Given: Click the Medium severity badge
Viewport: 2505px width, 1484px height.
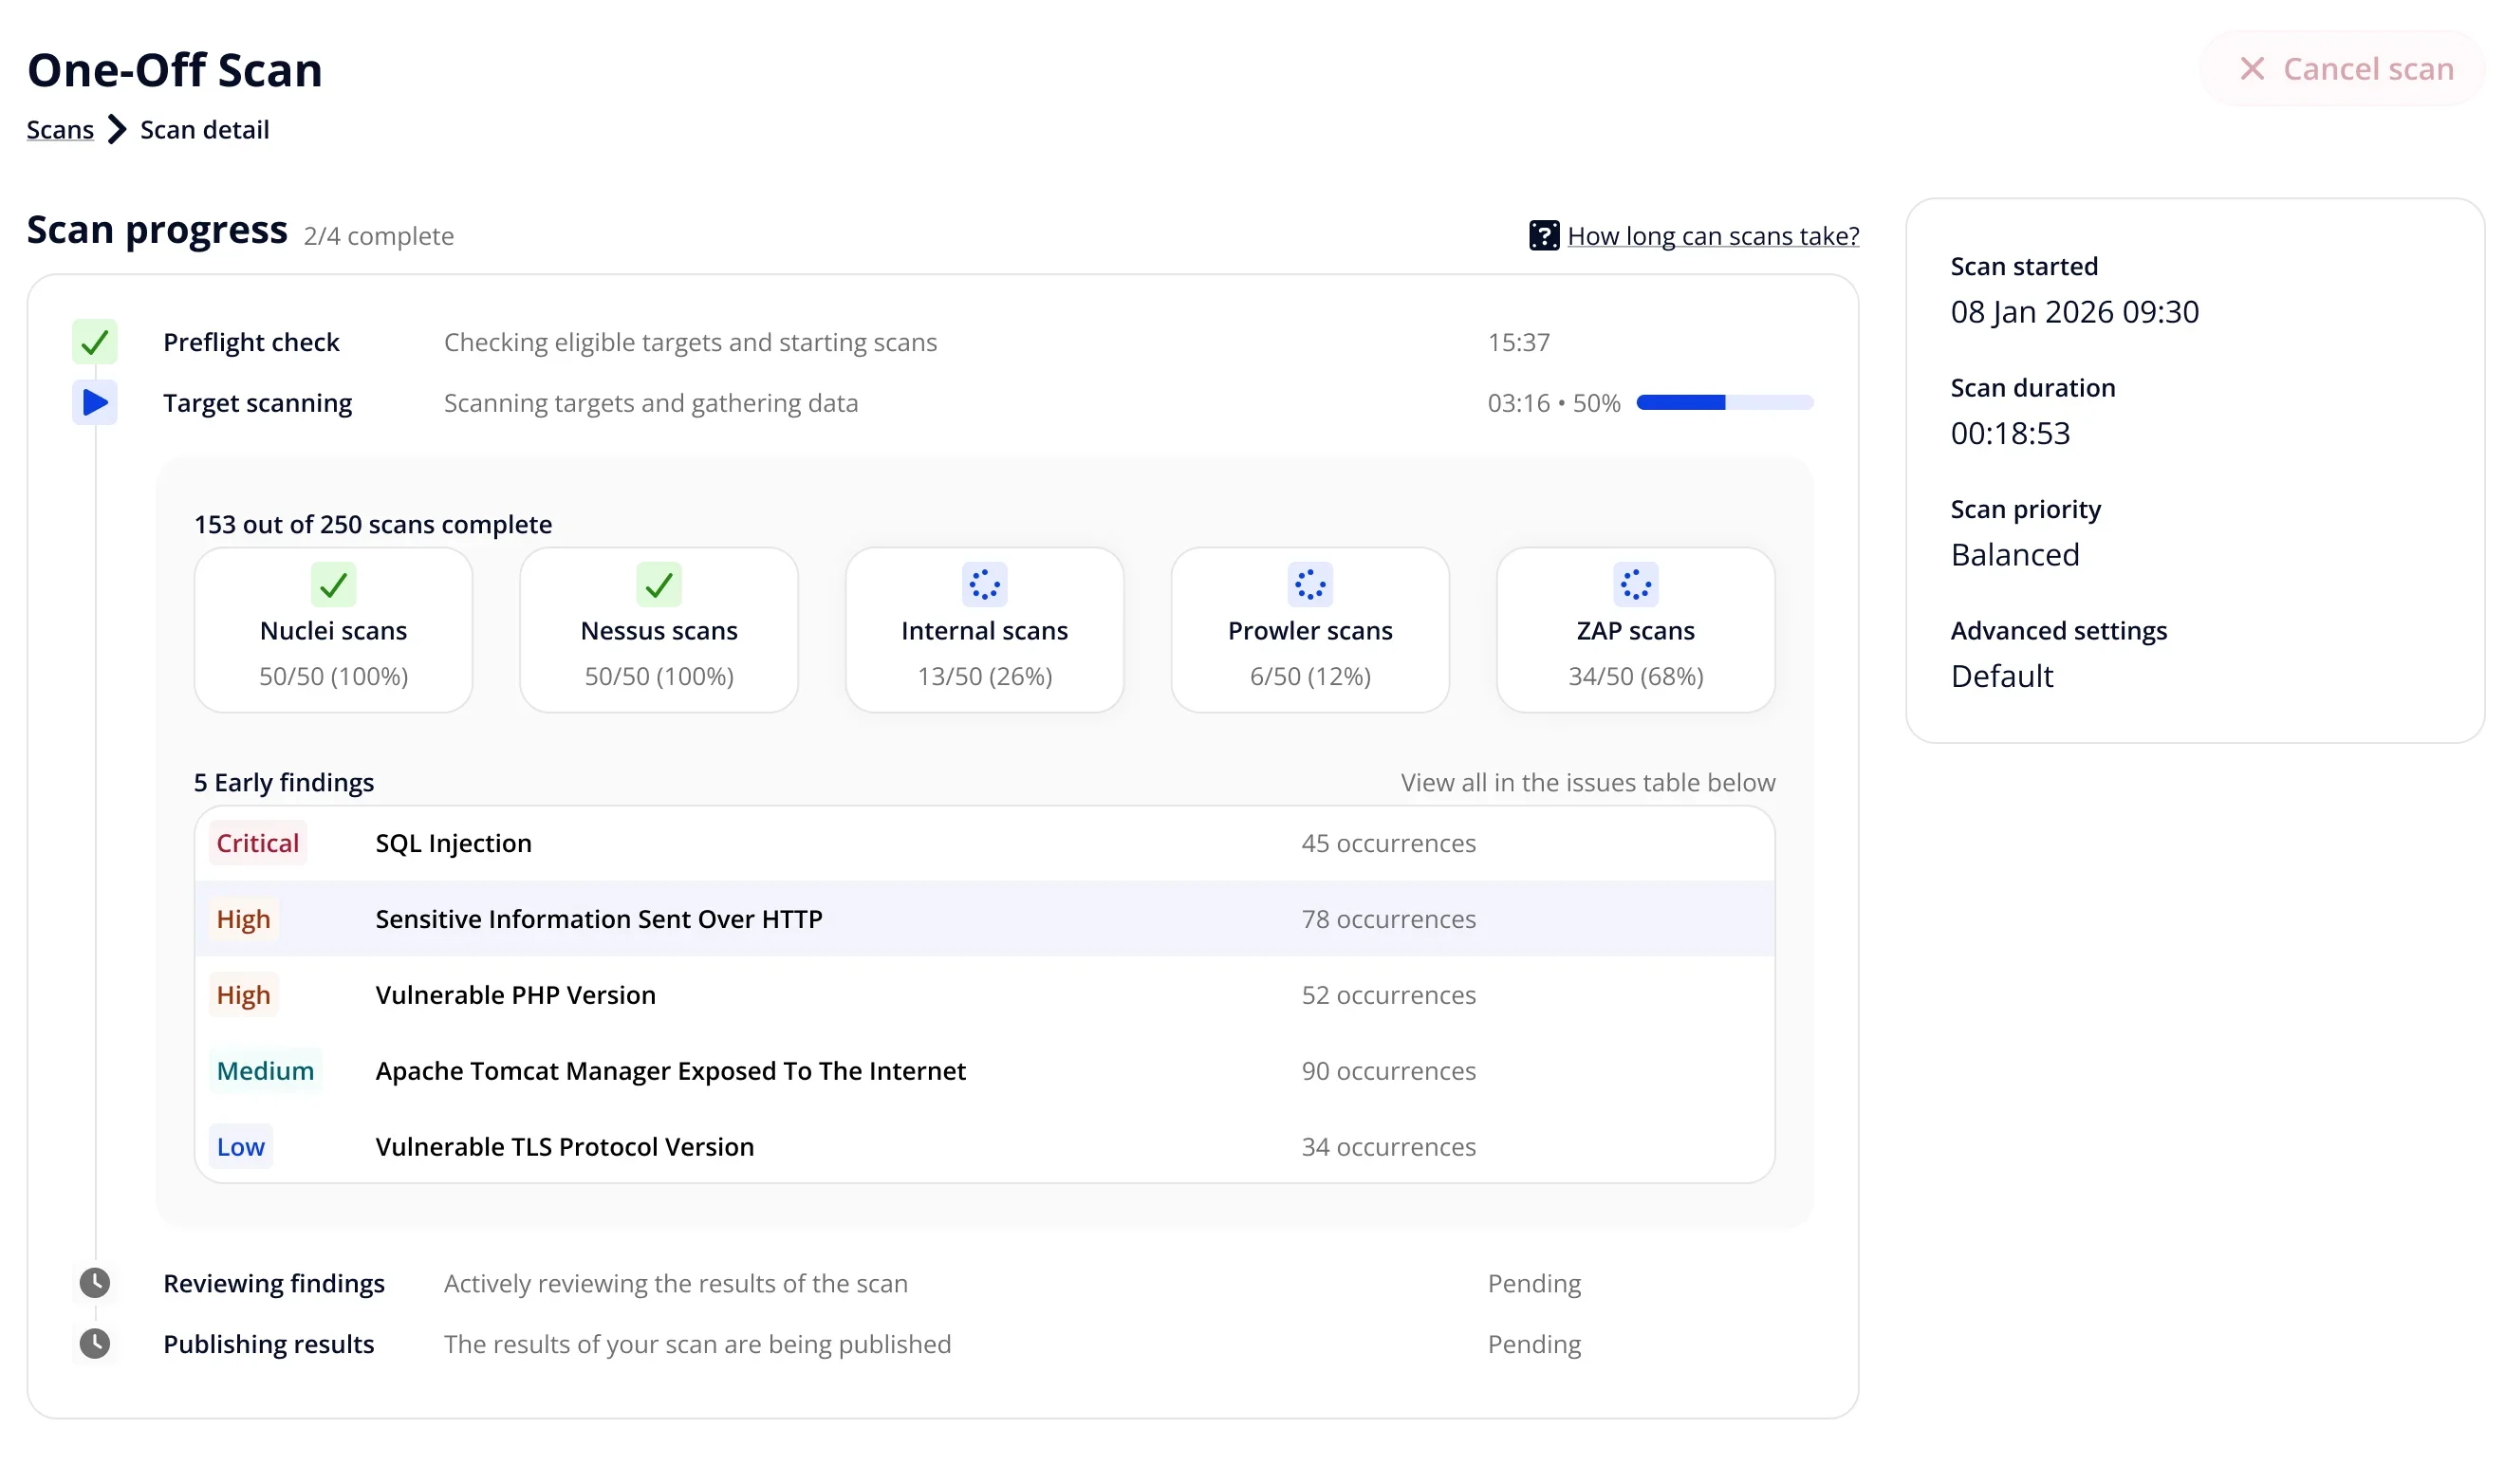Looking at the screenshot, I should tap(266, 1073).
